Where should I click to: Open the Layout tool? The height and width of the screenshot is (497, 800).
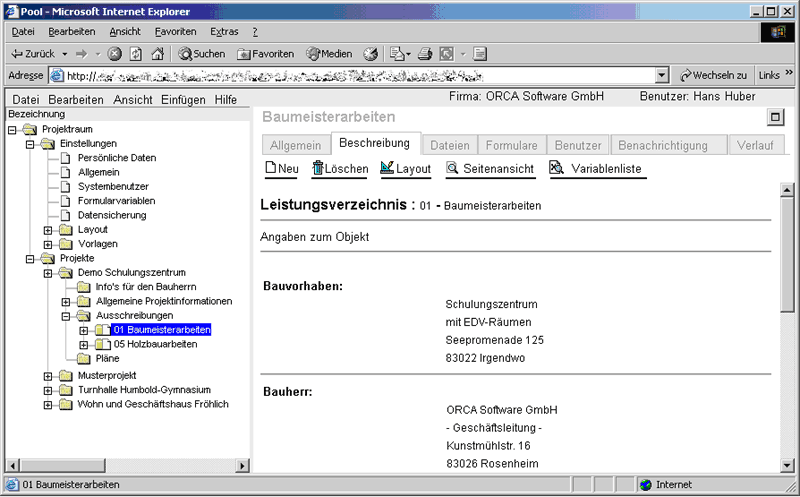pyautogui.click(x=406, y=168)
